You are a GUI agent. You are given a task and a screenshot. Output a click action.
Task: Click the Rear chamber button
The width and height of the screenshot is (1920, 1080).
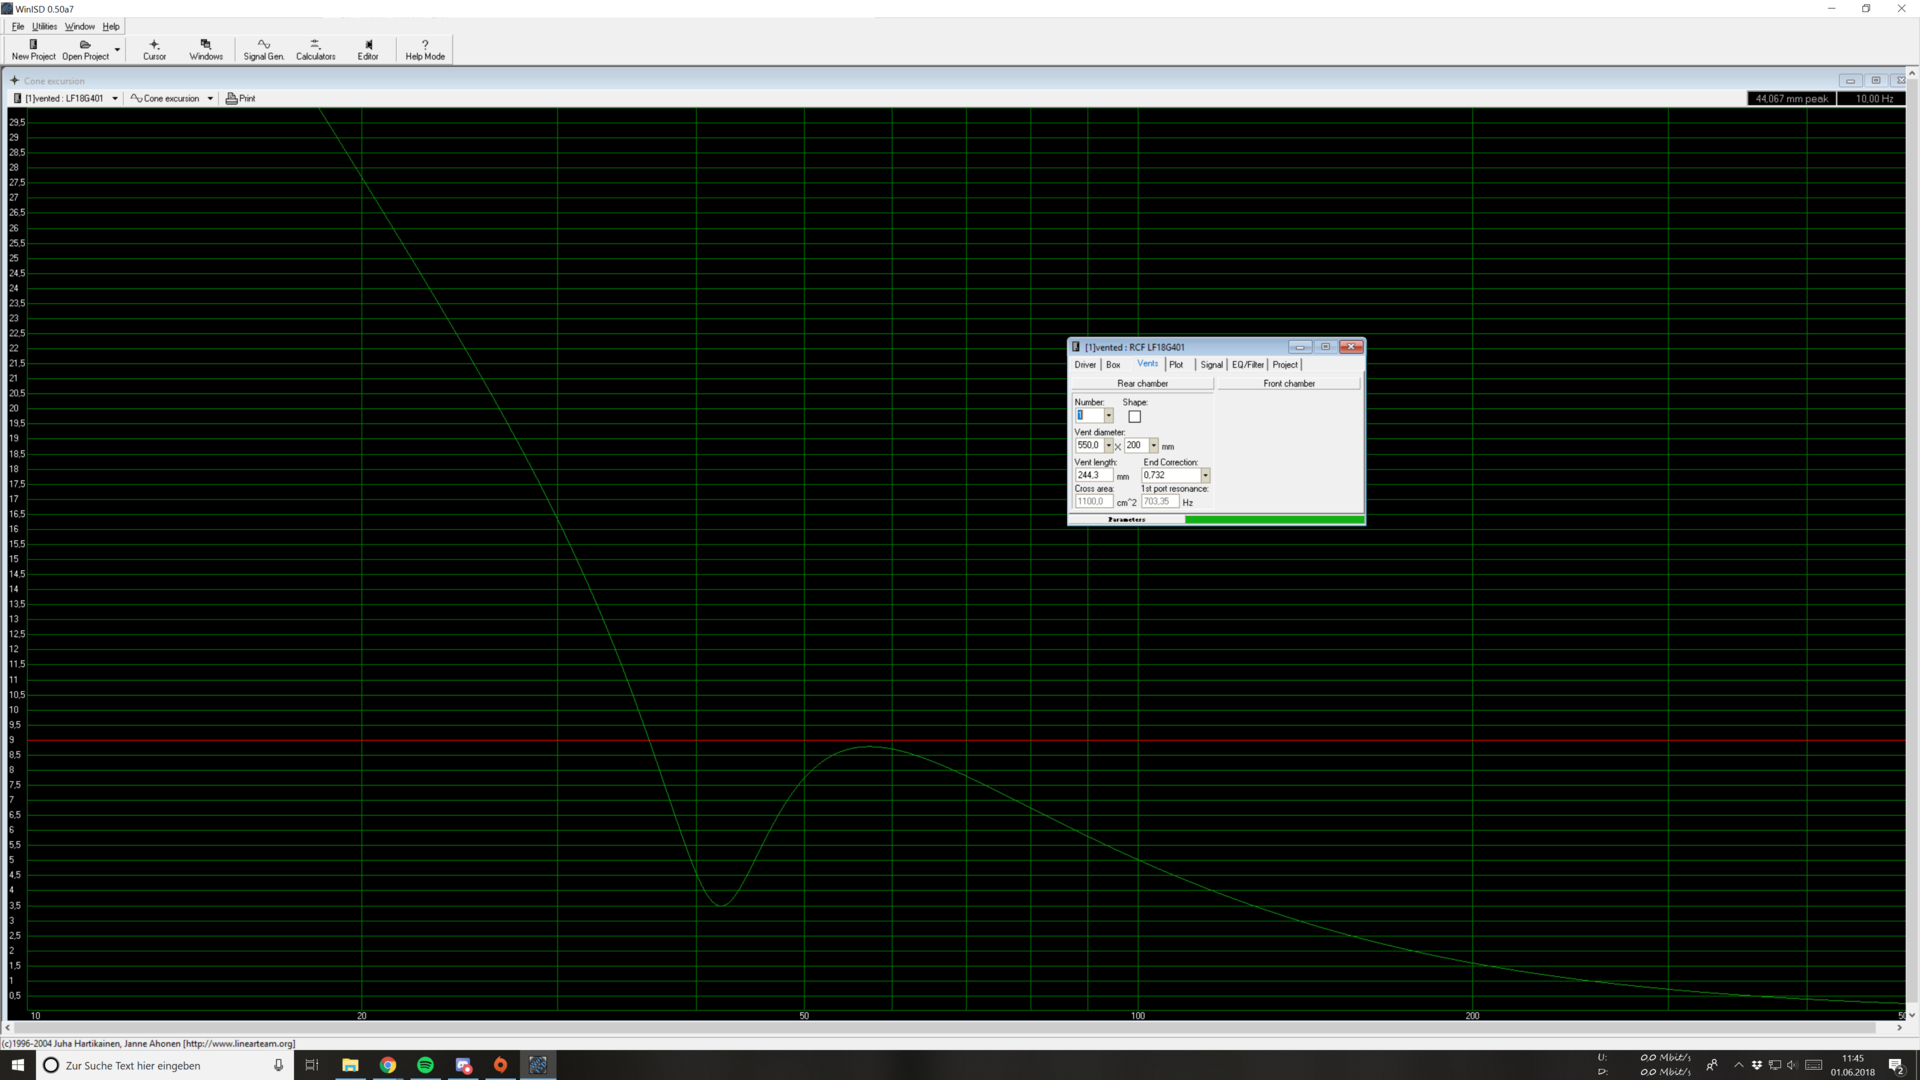(x=1142, y=384)
